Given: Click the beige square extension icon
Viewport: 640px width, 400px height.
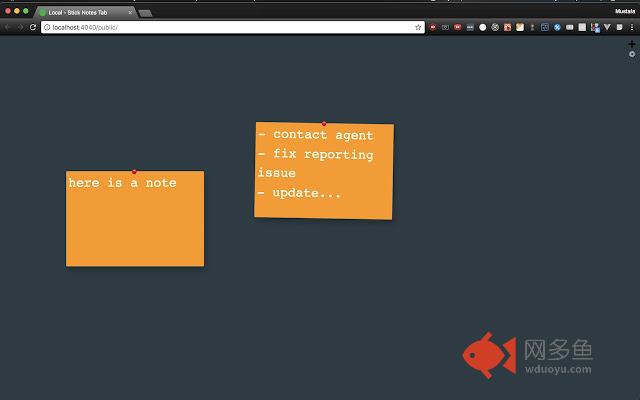Looking at the screenshot, I should (x=520, y=27).
